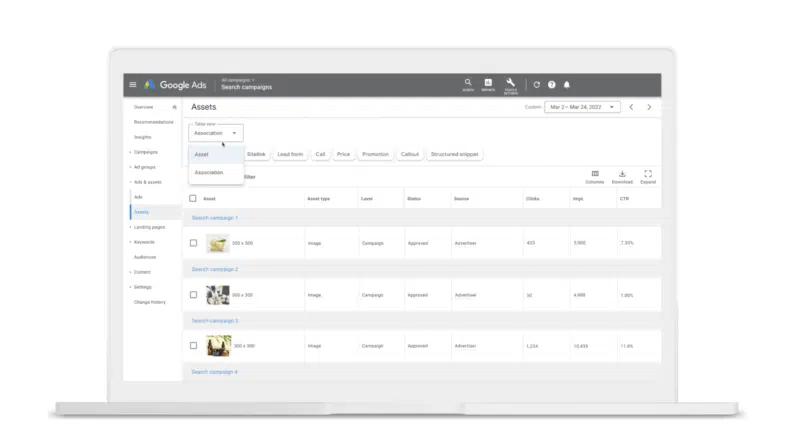Choose Asset option in Table view list
Image resolution: width=800 pixels, height=446 pixels.
pos(202,155)
